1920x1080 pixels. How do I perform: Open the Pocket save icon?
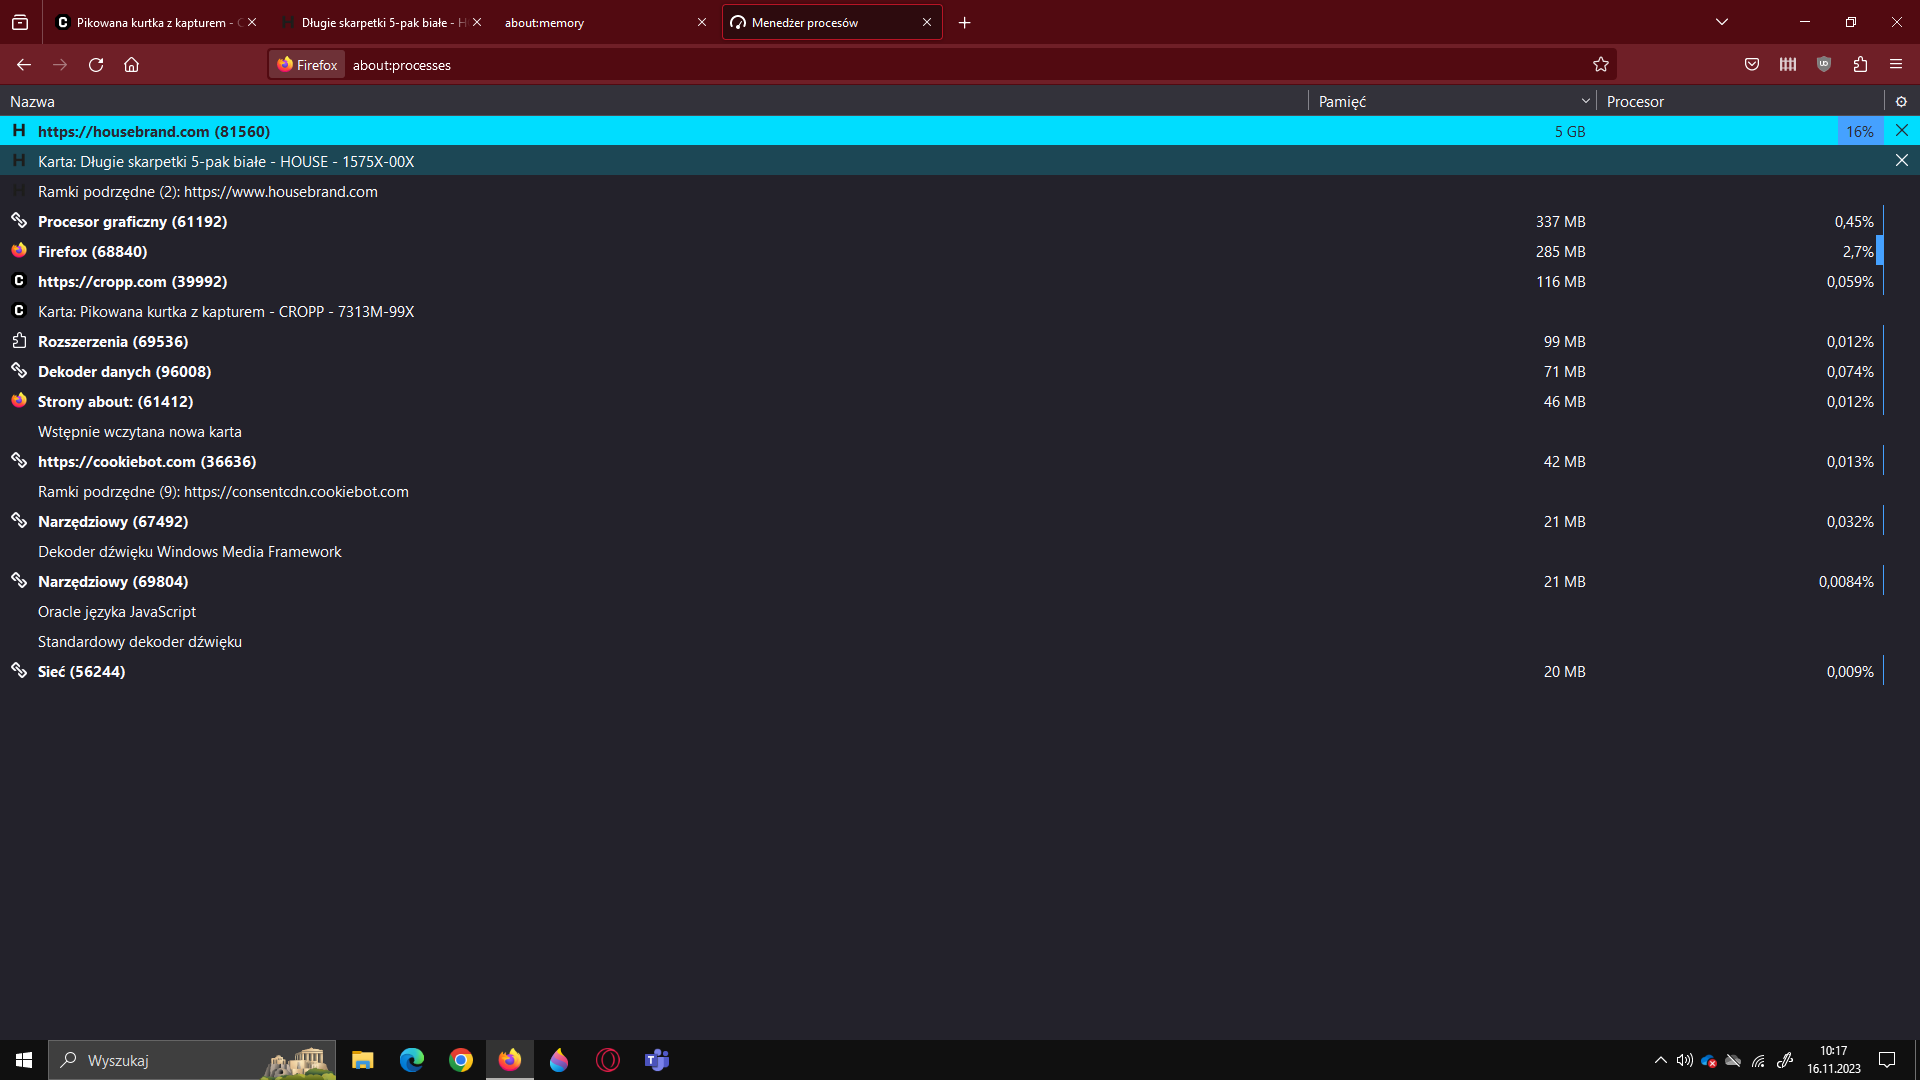pos(1752,65)
